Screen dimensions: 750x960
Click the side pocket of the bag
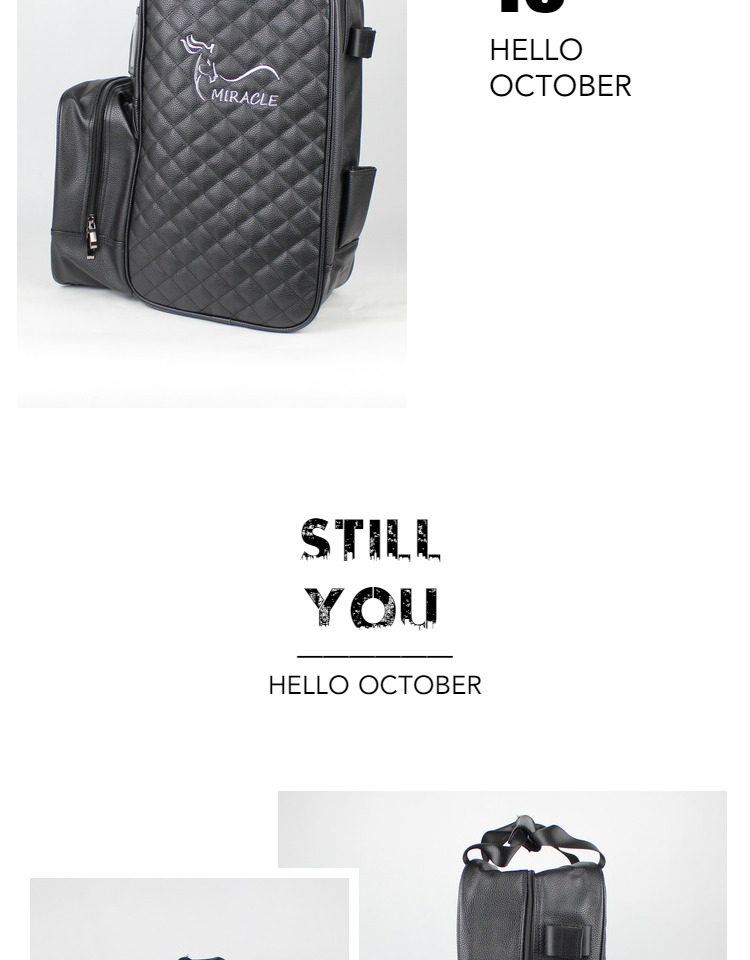(94, 182)
